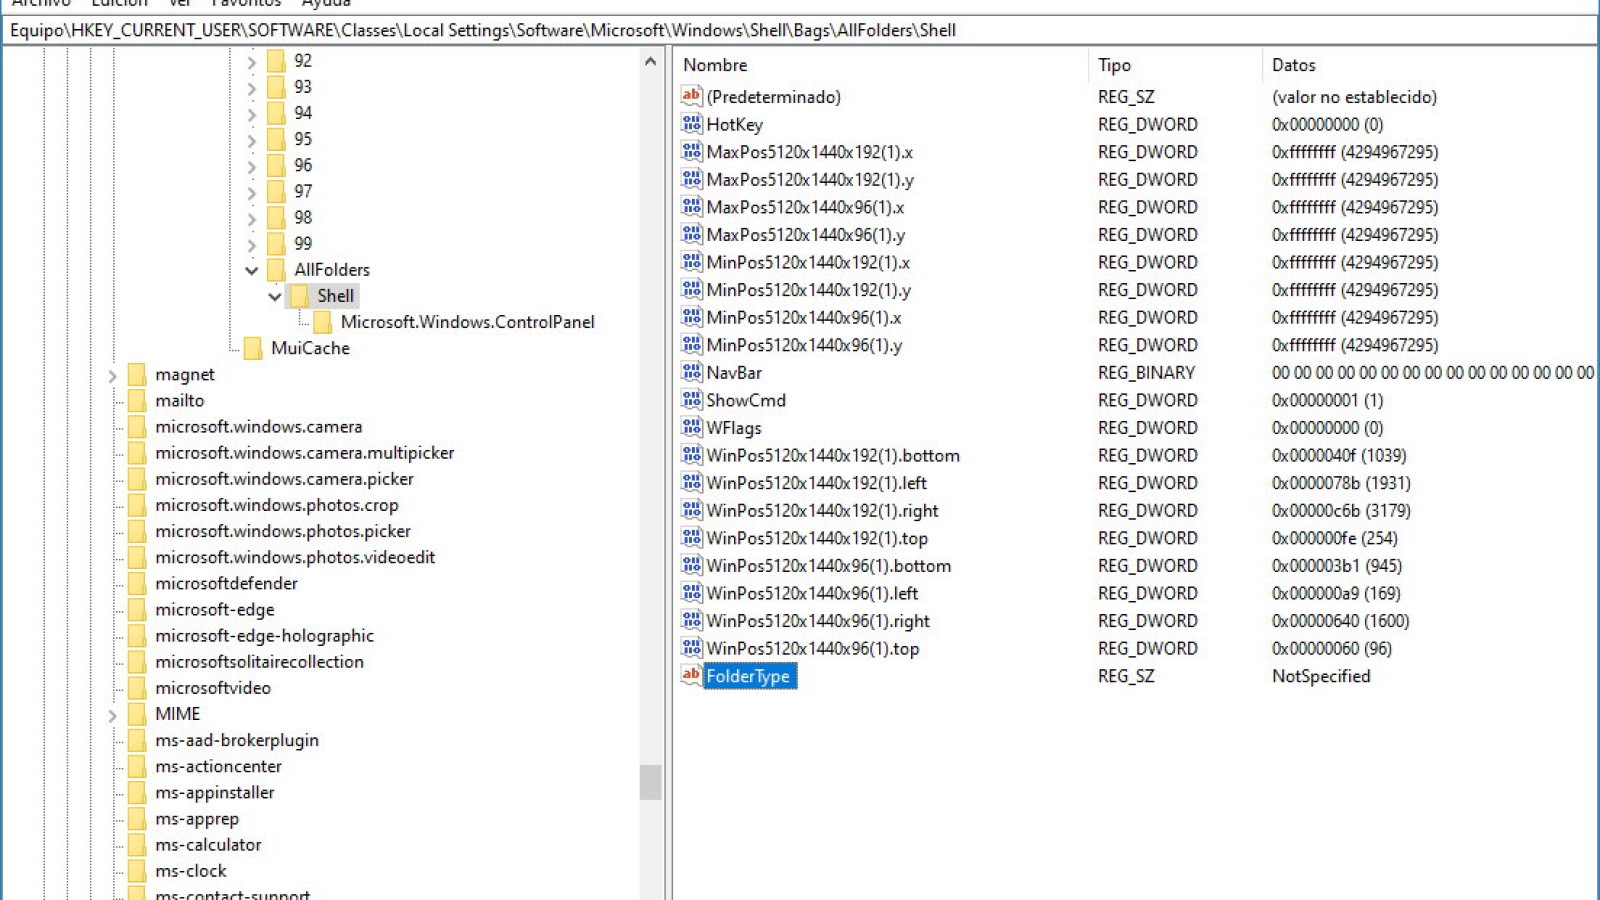
Task: Sort values by the Nombre column header
Action: pyautogui.click(x=881, y=65)
